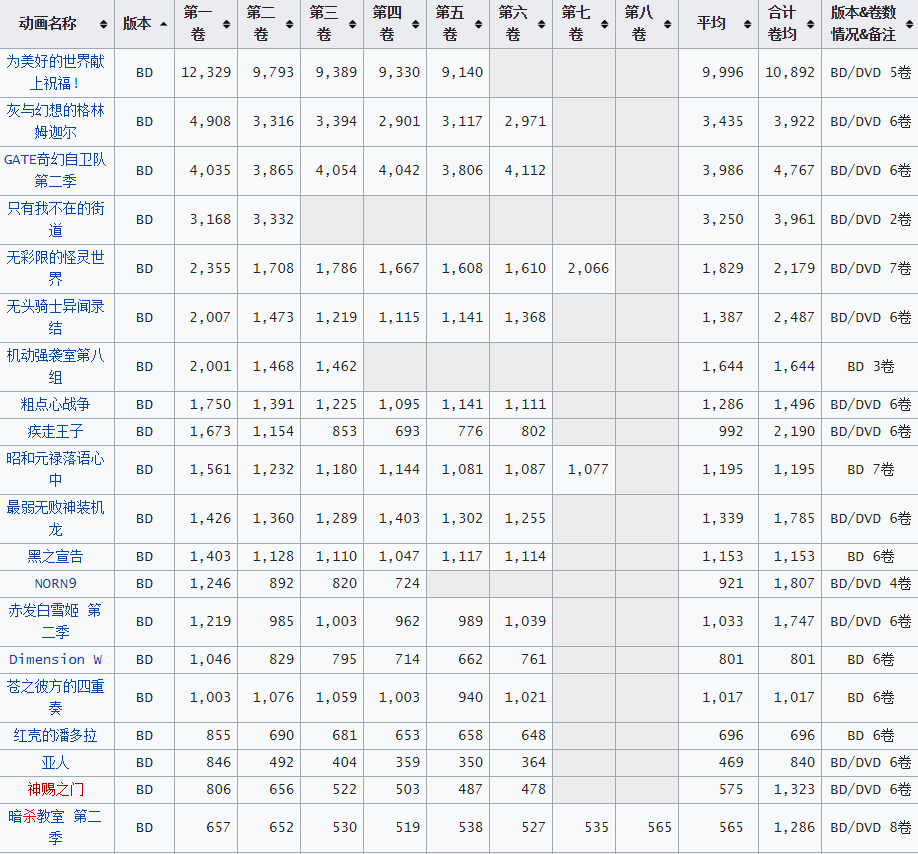
Task: Select cell value 855
Action: 218,736
